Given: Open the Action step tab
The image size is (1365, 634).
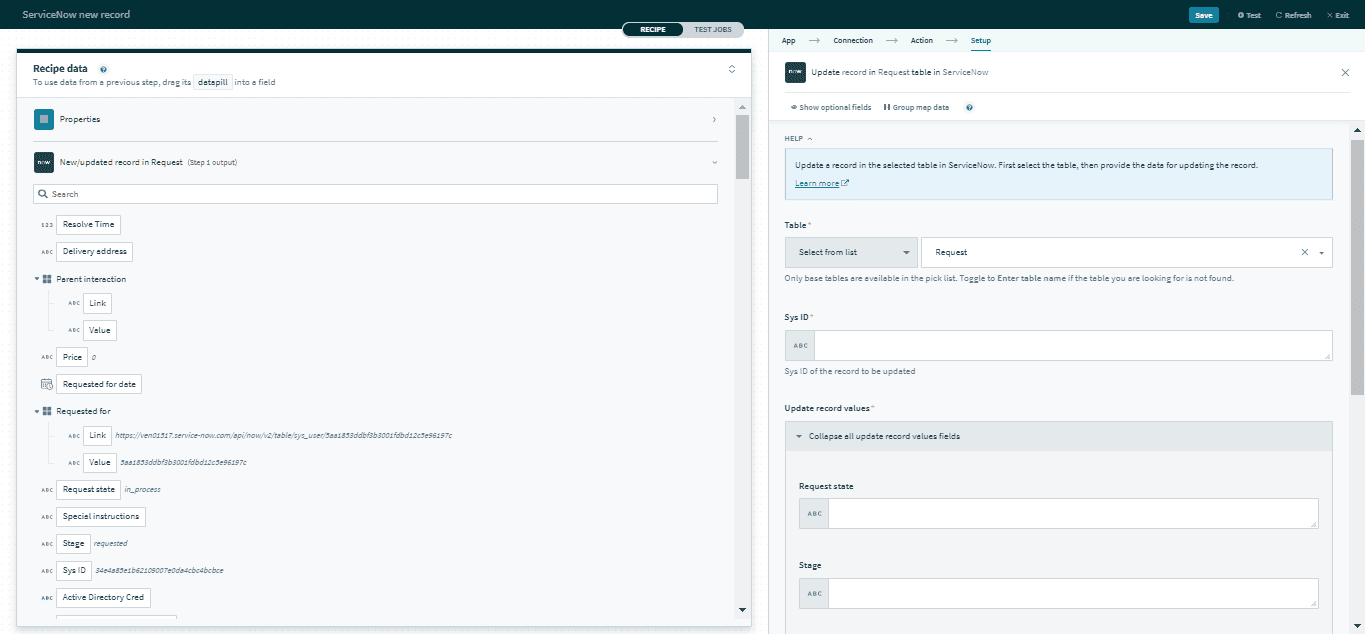Looking at the screenshot, I should point(921,41).
